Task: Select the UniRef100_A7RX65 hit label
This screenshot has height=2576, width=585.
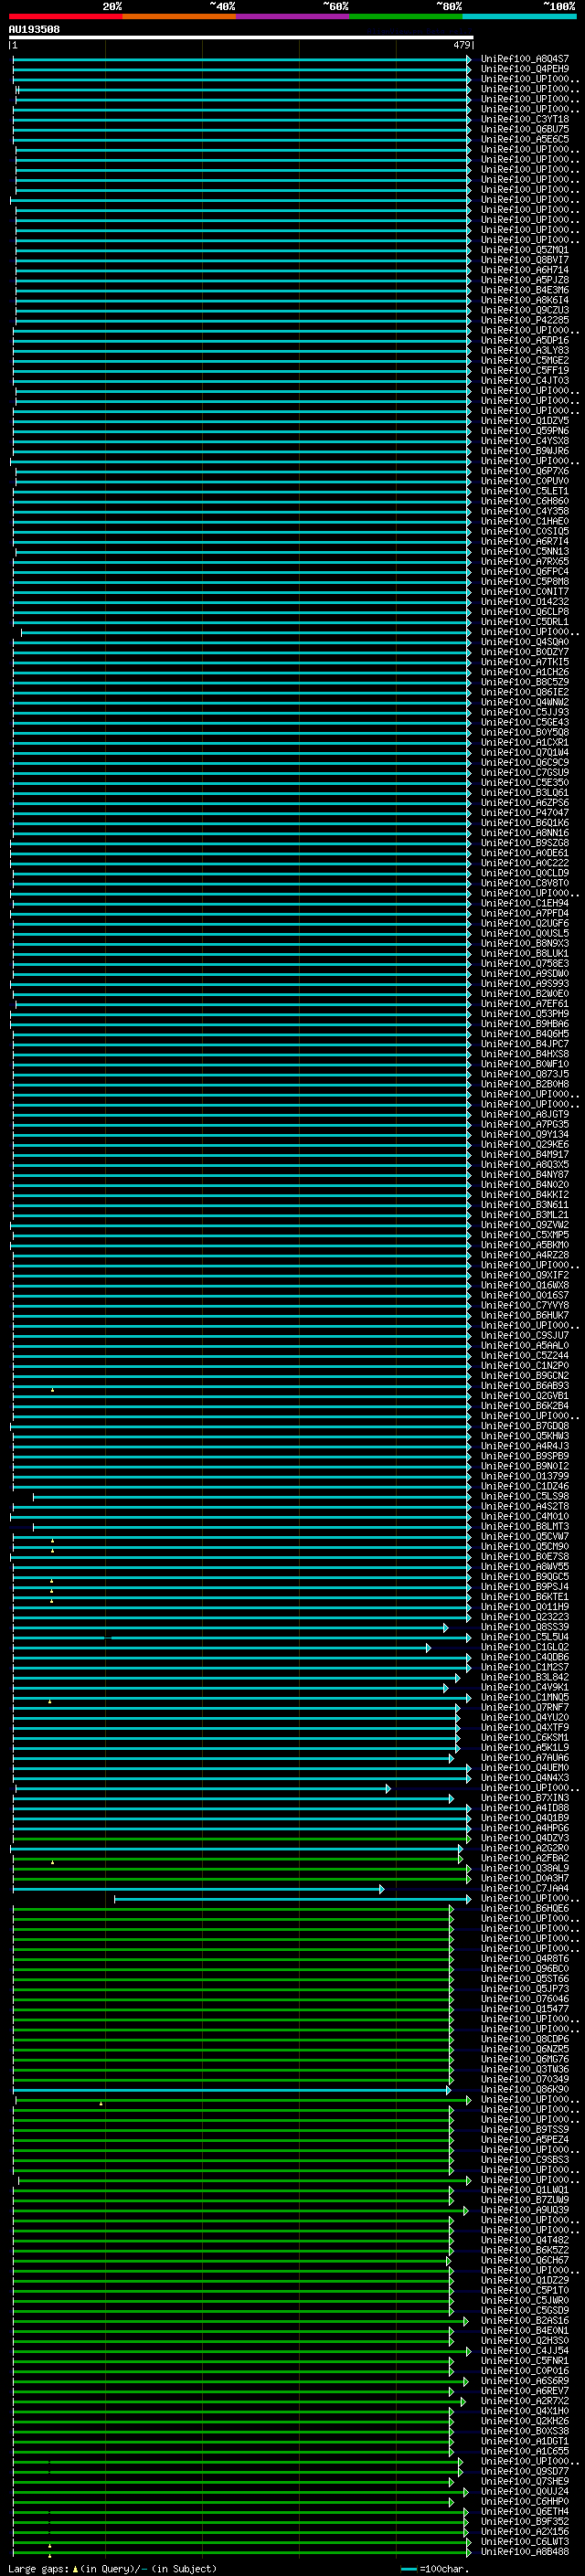Action: click(x=525, y=561)
